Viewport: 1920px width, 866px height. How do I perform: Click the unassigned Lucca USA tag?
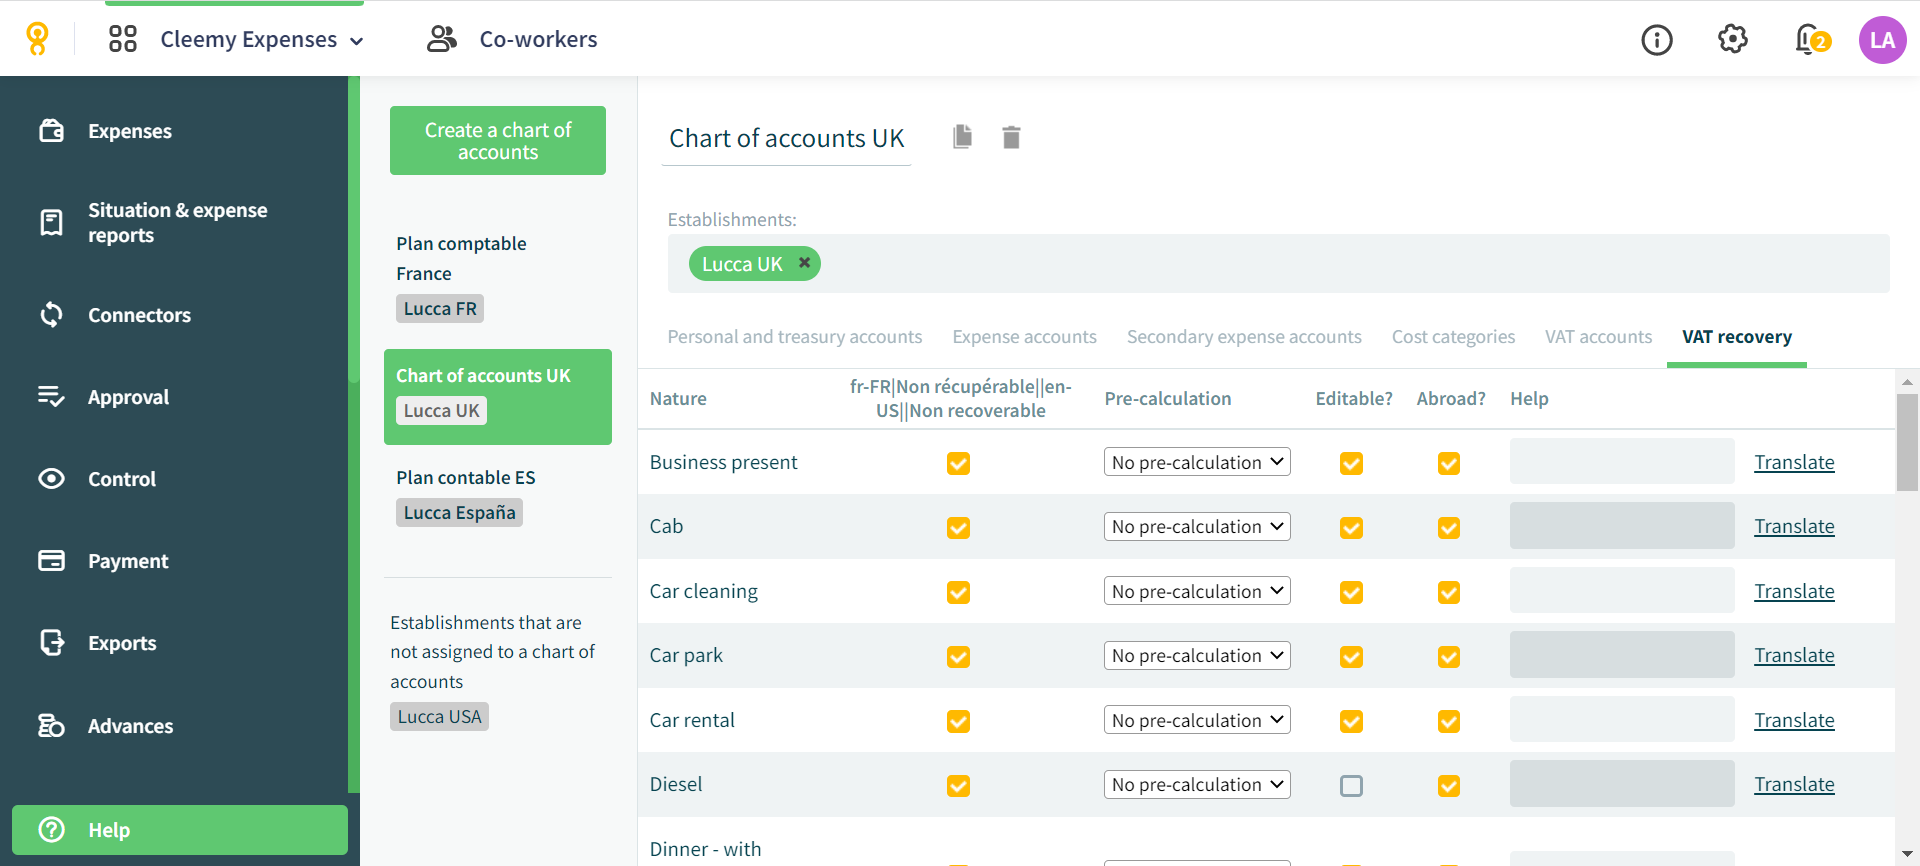[439, 716]
